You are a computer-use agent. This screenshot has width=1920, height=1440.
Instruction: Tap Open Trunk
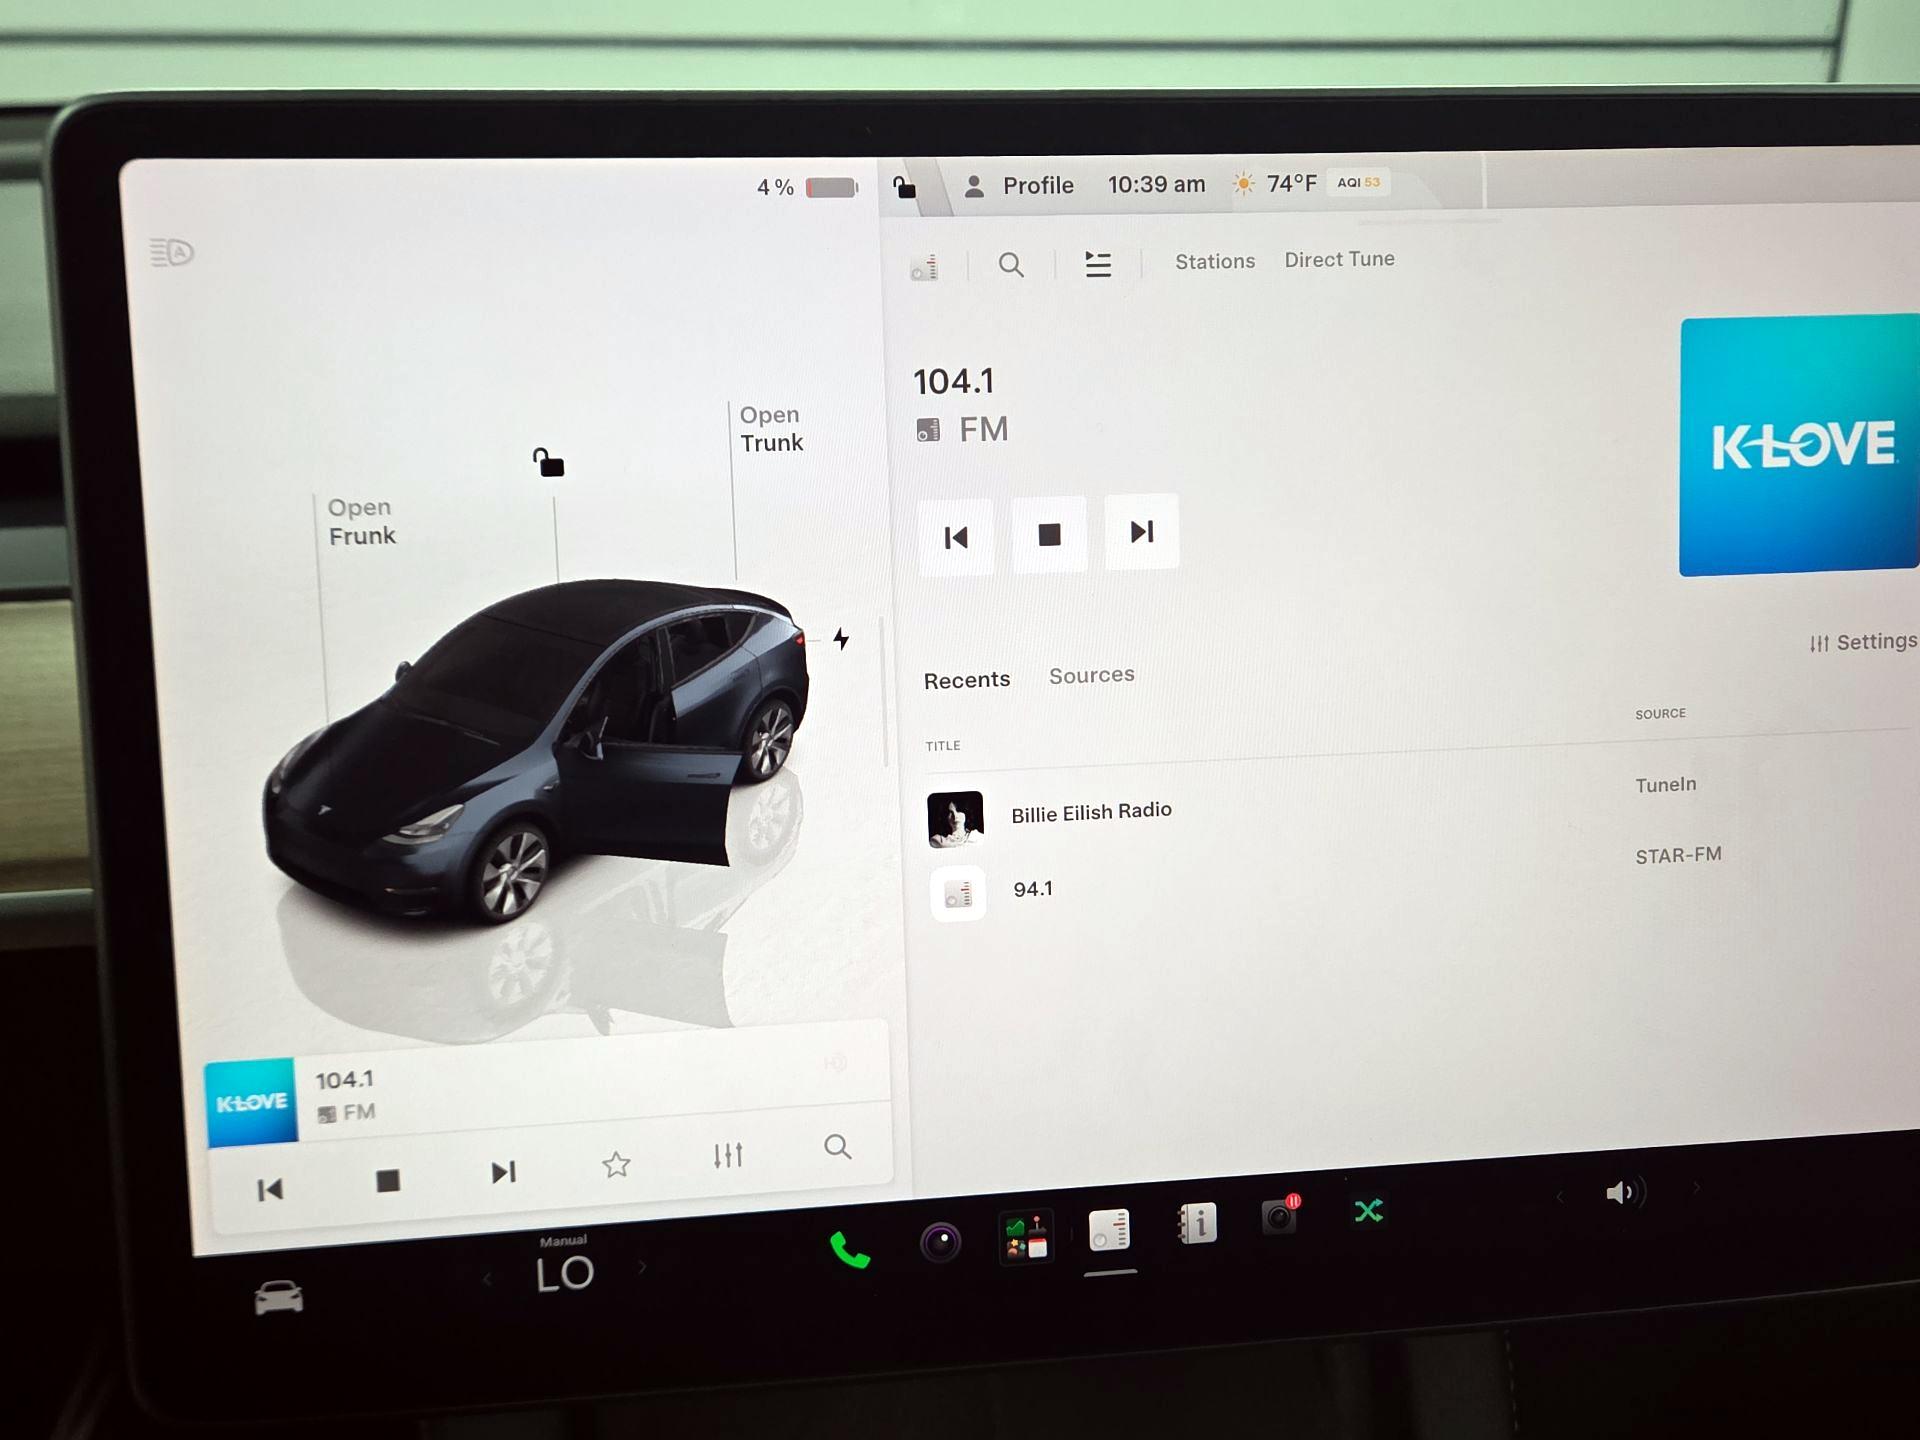[771, 429]
